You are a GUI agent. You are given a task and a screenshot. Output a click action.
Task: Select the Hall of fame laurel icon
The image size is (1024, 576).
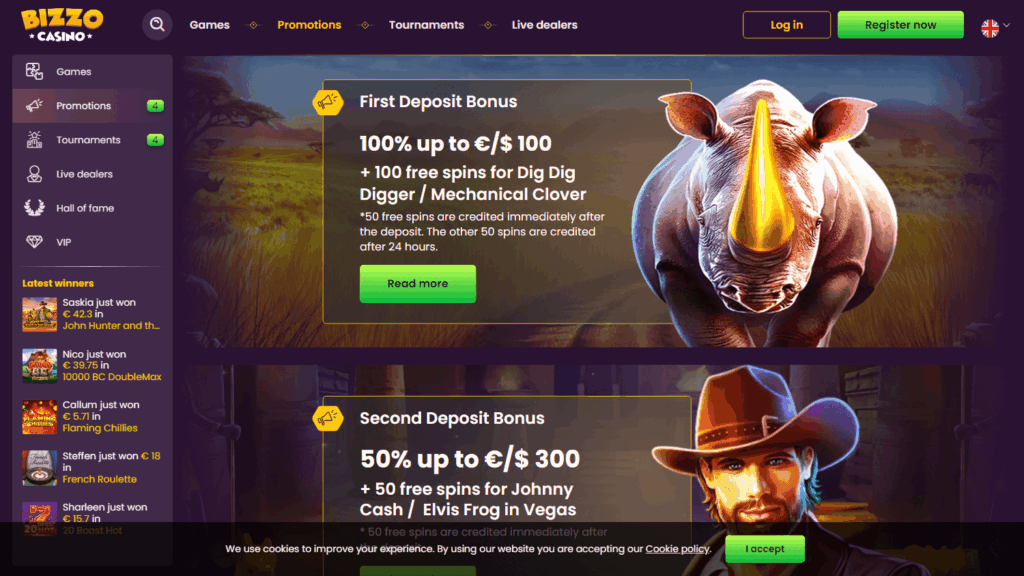click(34, 208)
